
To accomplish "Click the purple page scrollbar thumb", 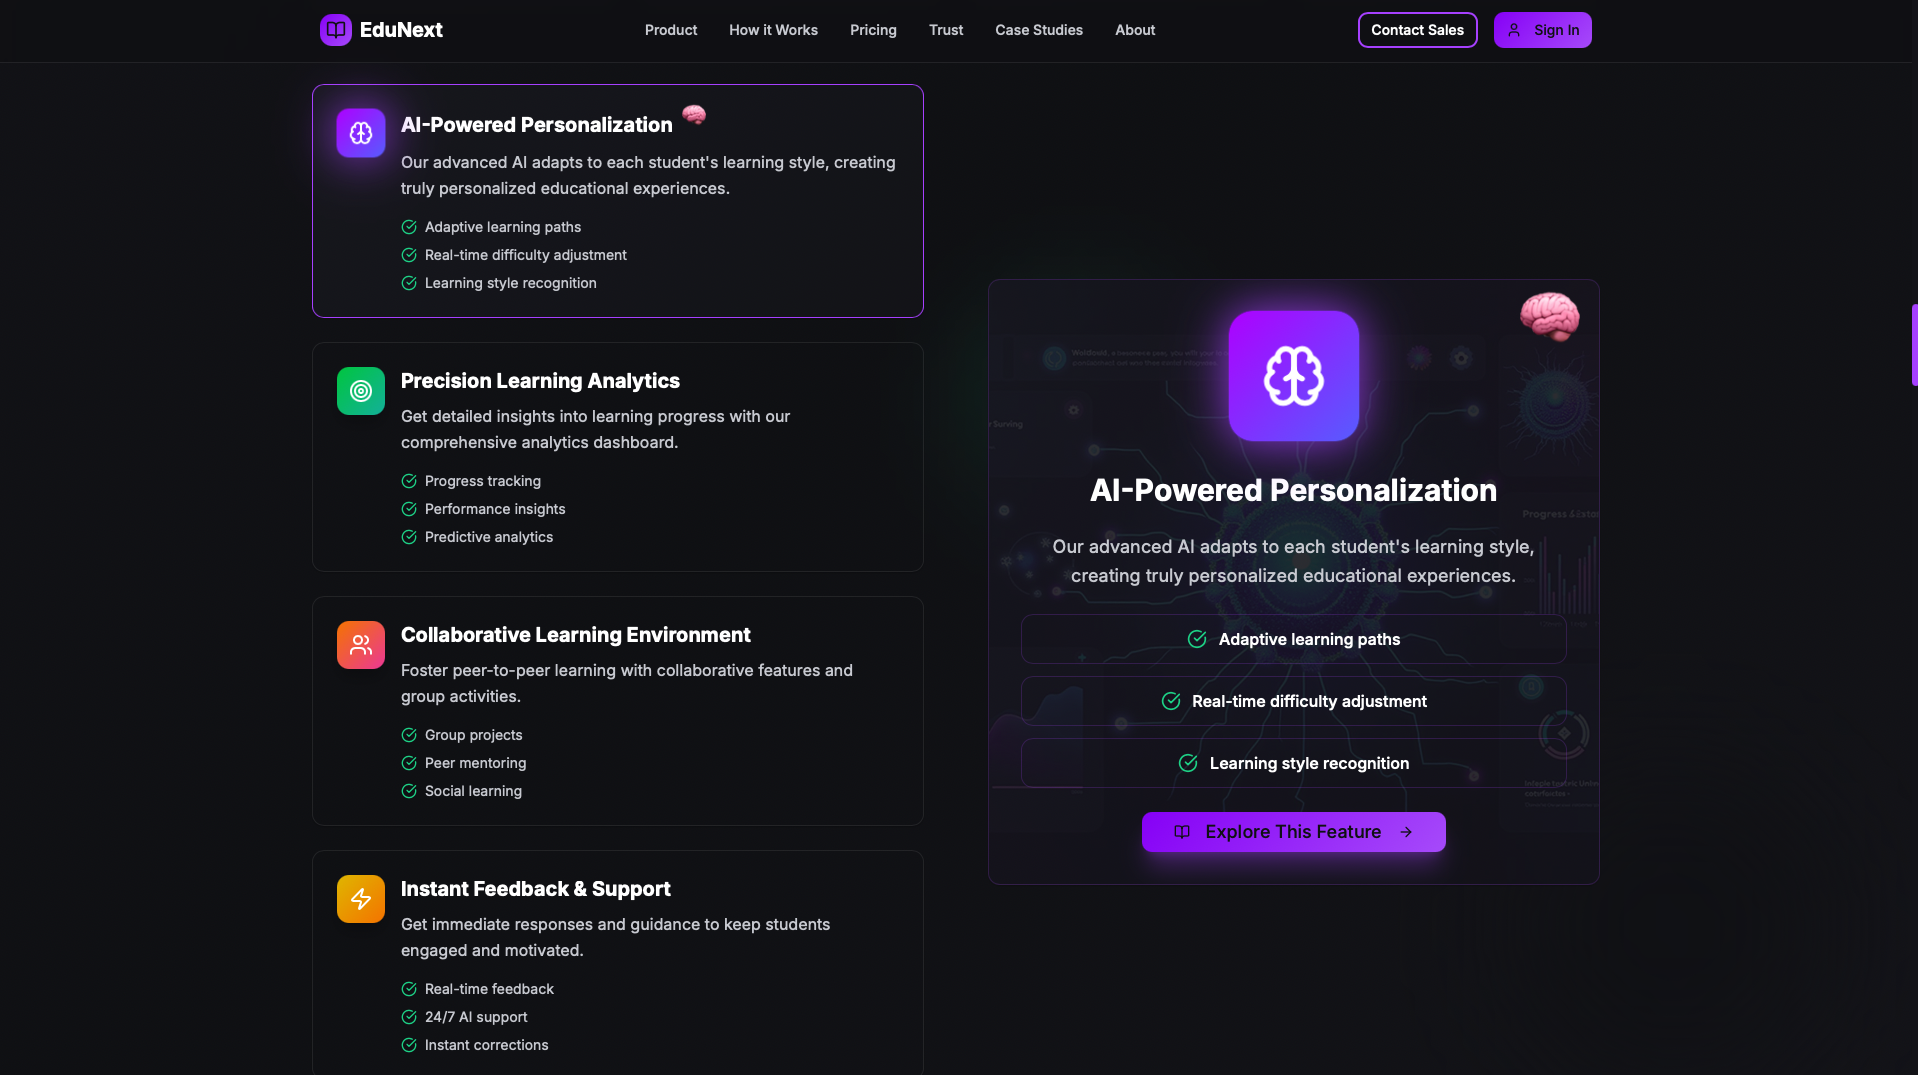I will [1914, 345].
